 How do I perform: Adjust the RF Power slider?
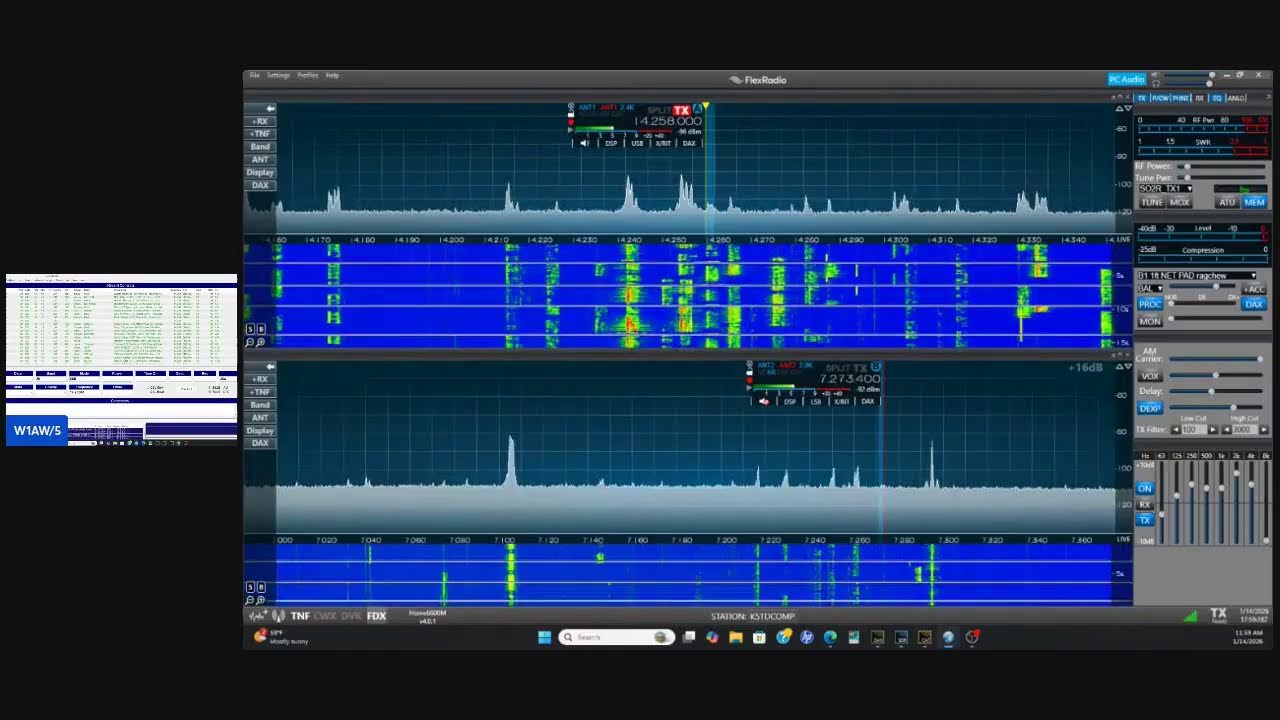(1221, 166)
